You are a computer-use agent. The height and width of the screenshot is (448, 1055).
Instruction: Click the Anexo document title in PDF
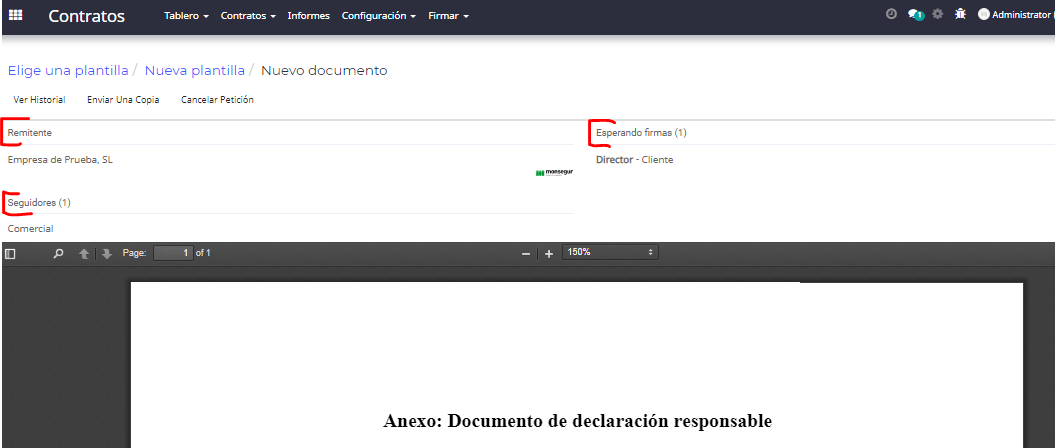(x=577, y=421)
